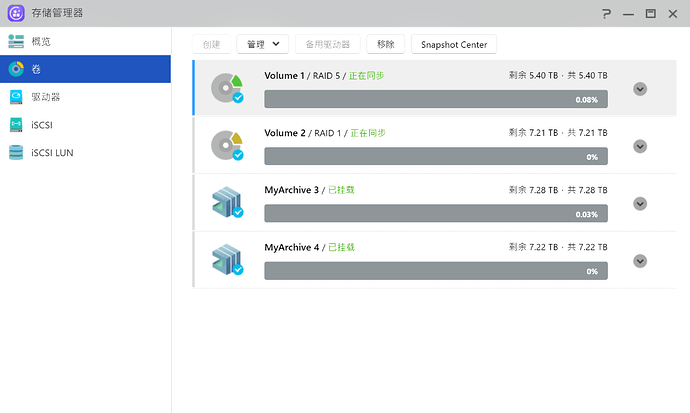Select the 卷 volume tab in sidebar
Image resolution: width=690 pixels, height=413 pixels.
(x=85, y=69)
